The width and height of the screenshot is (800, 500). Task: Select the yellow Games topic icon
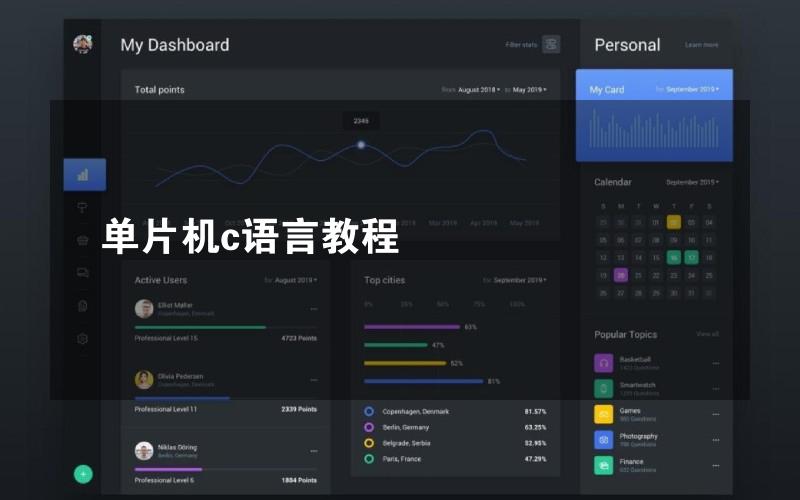(x=603, y=414)
